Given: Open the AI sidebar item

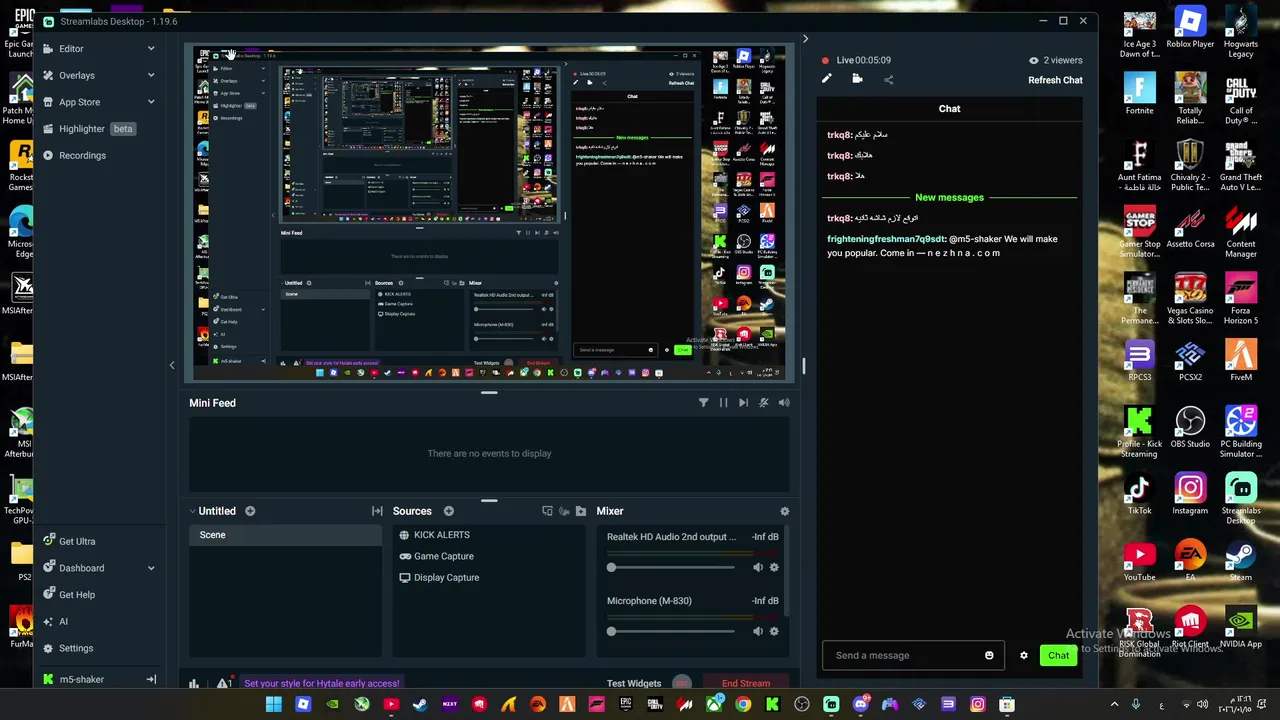Looking at the screenshot, I should pos(63,621).
